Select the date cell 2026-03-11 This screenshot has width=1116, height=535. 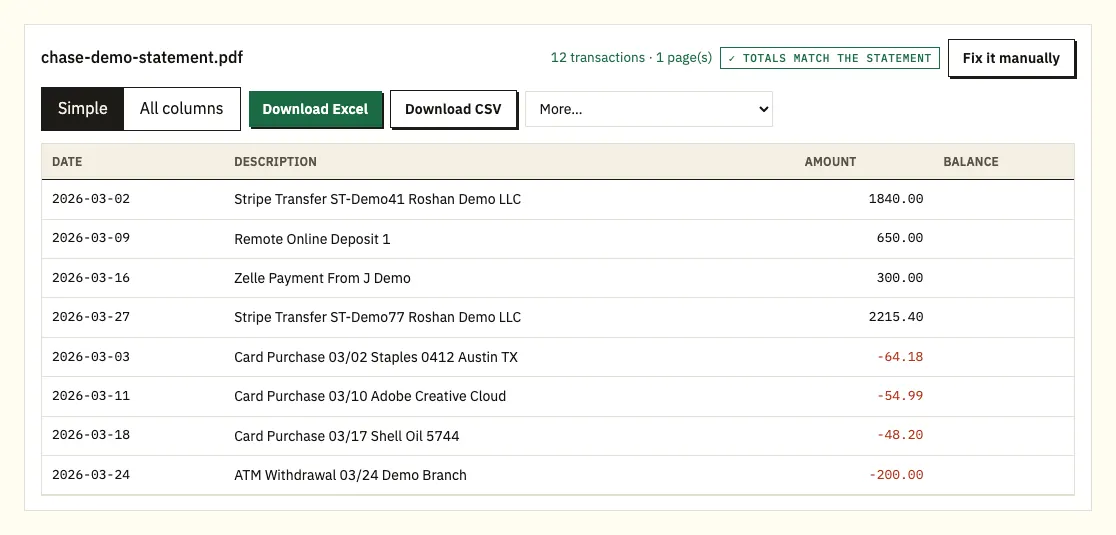point(91,396)
